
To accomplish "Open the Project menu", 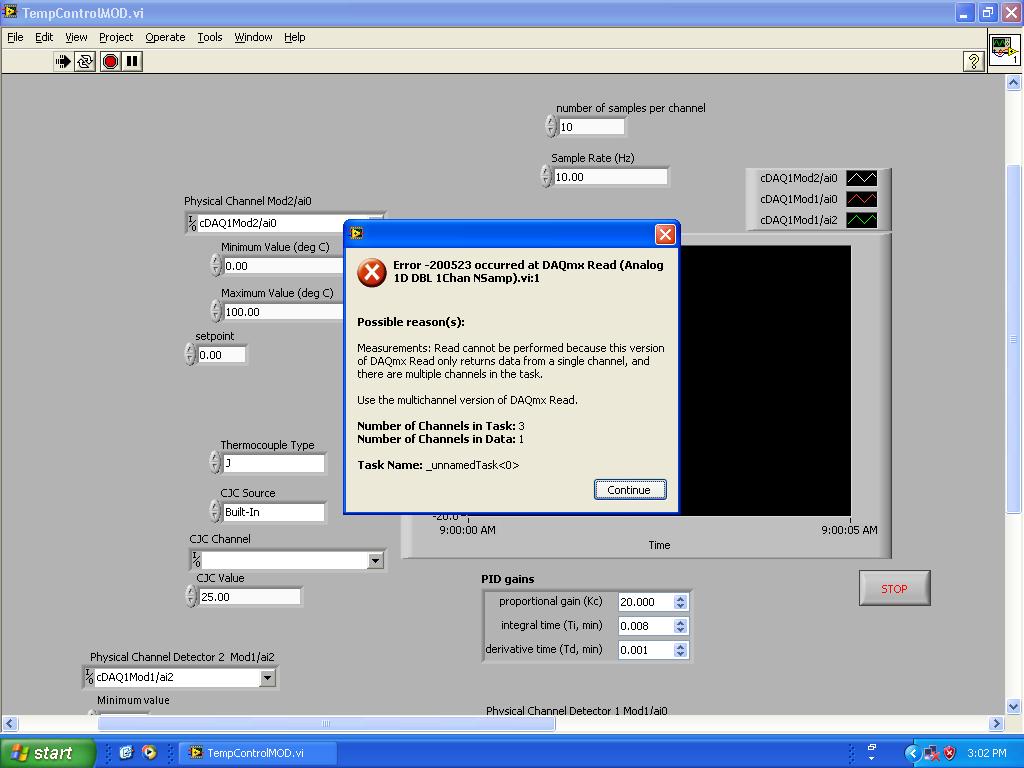I will tap(116, 37).
